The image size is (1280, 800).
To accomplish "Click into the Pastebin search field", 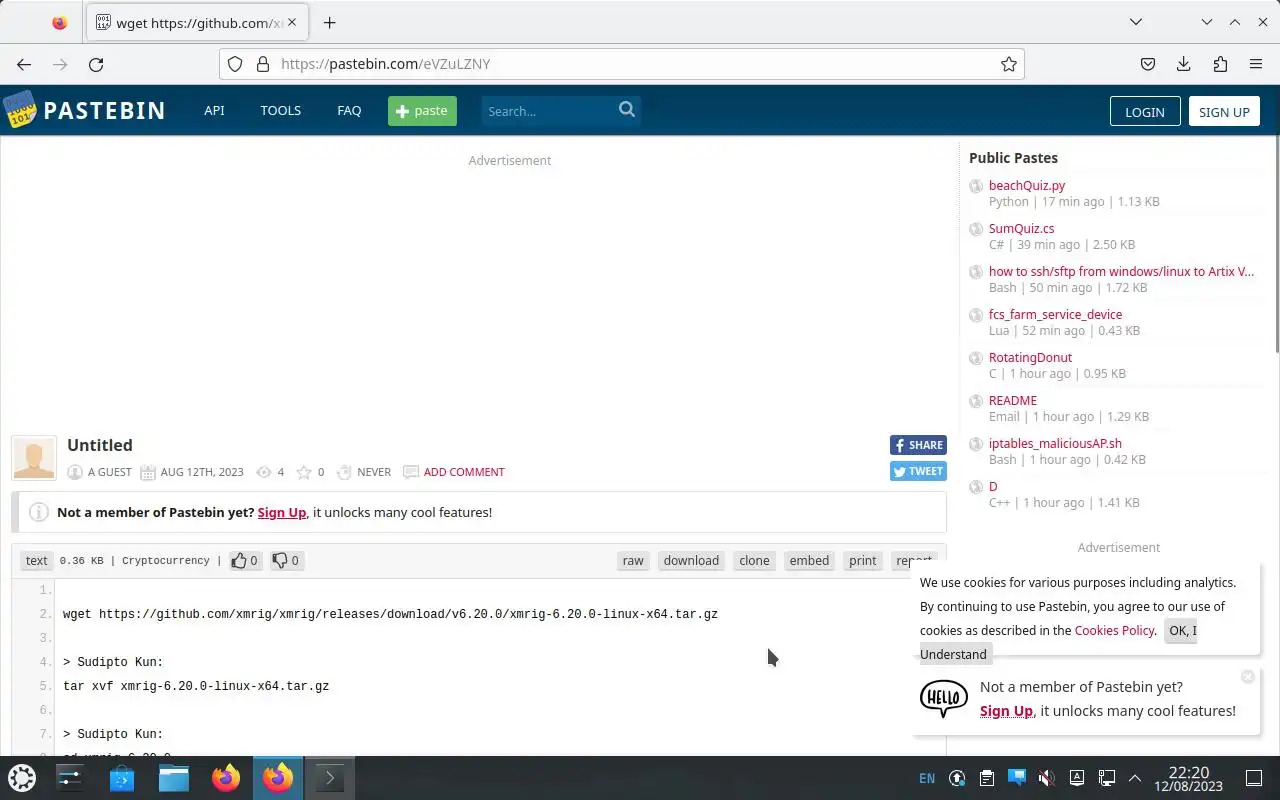I will pyautogui.click(x=548, y=111).
